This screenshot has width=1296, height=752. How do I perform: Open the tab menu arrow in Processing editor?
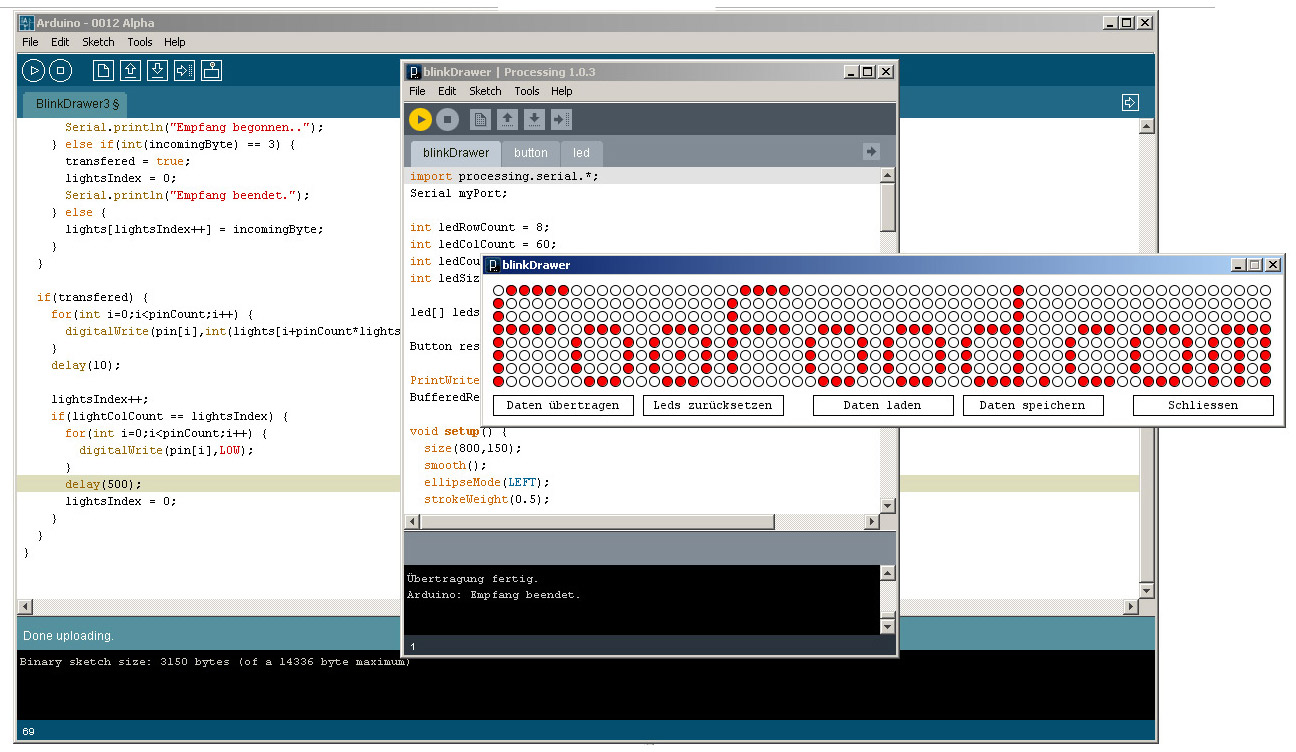[871, 151]
